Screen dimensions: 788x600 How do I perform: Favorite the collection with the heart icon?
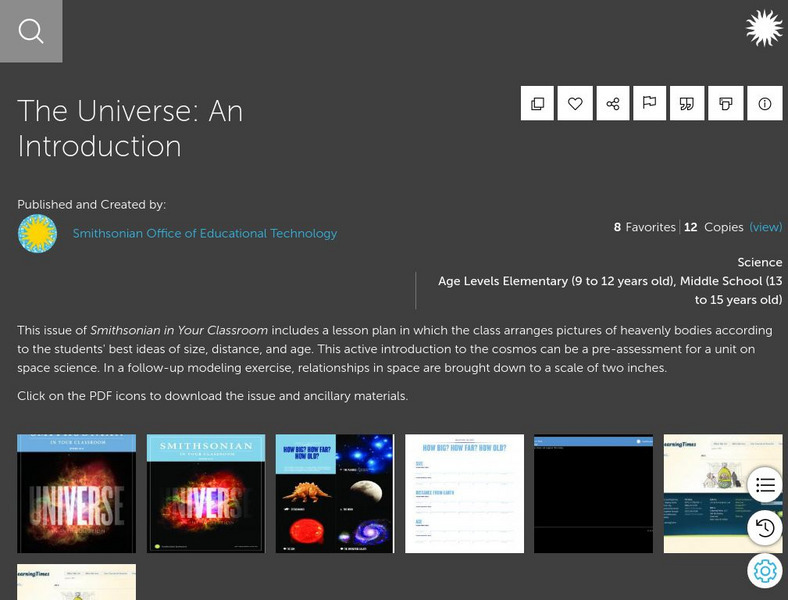(x=575, y=104)
